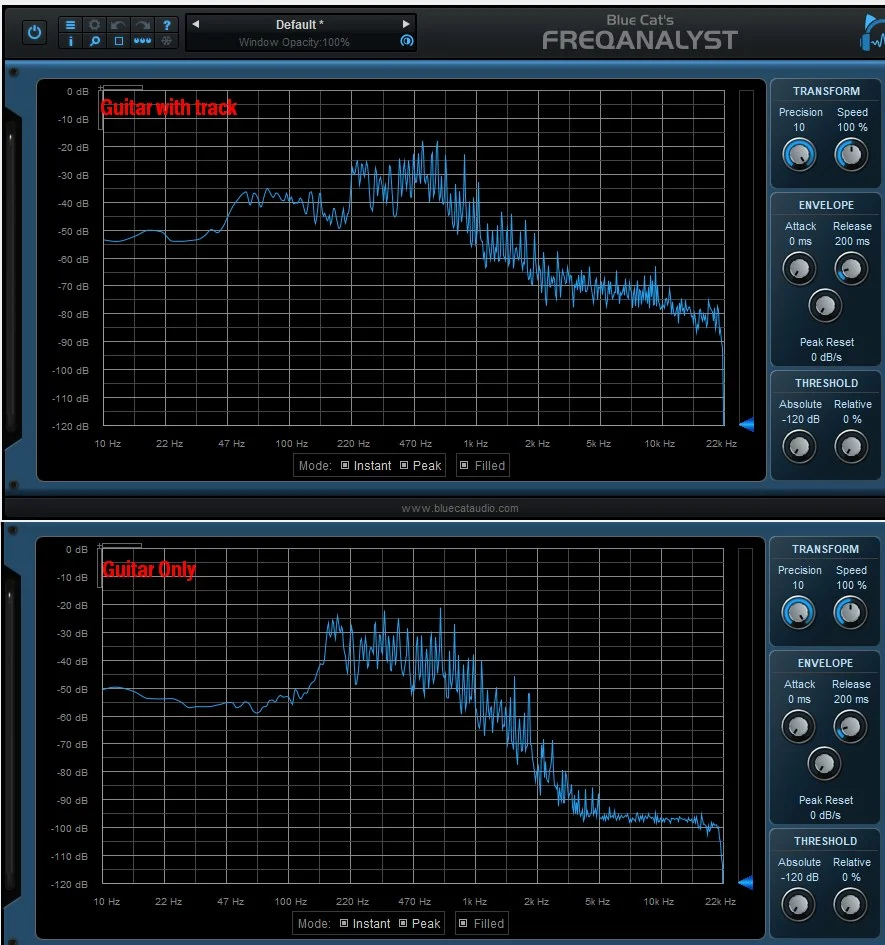885x945 pixels.
Task: Click the top panel Speed value 100 %
Action: [852, 127]
